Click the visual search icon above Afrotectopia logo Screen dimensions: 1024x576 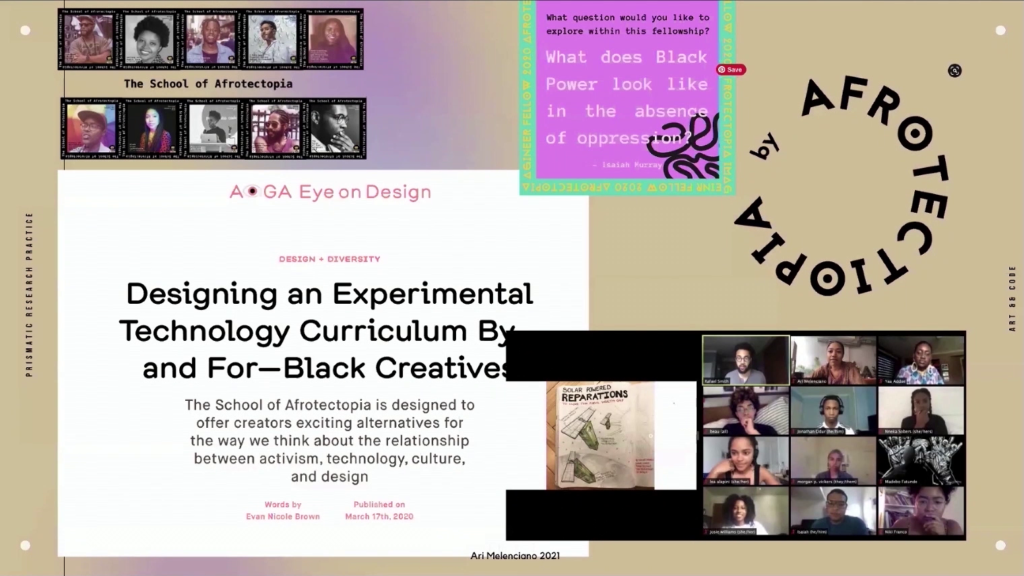point(955,71)
